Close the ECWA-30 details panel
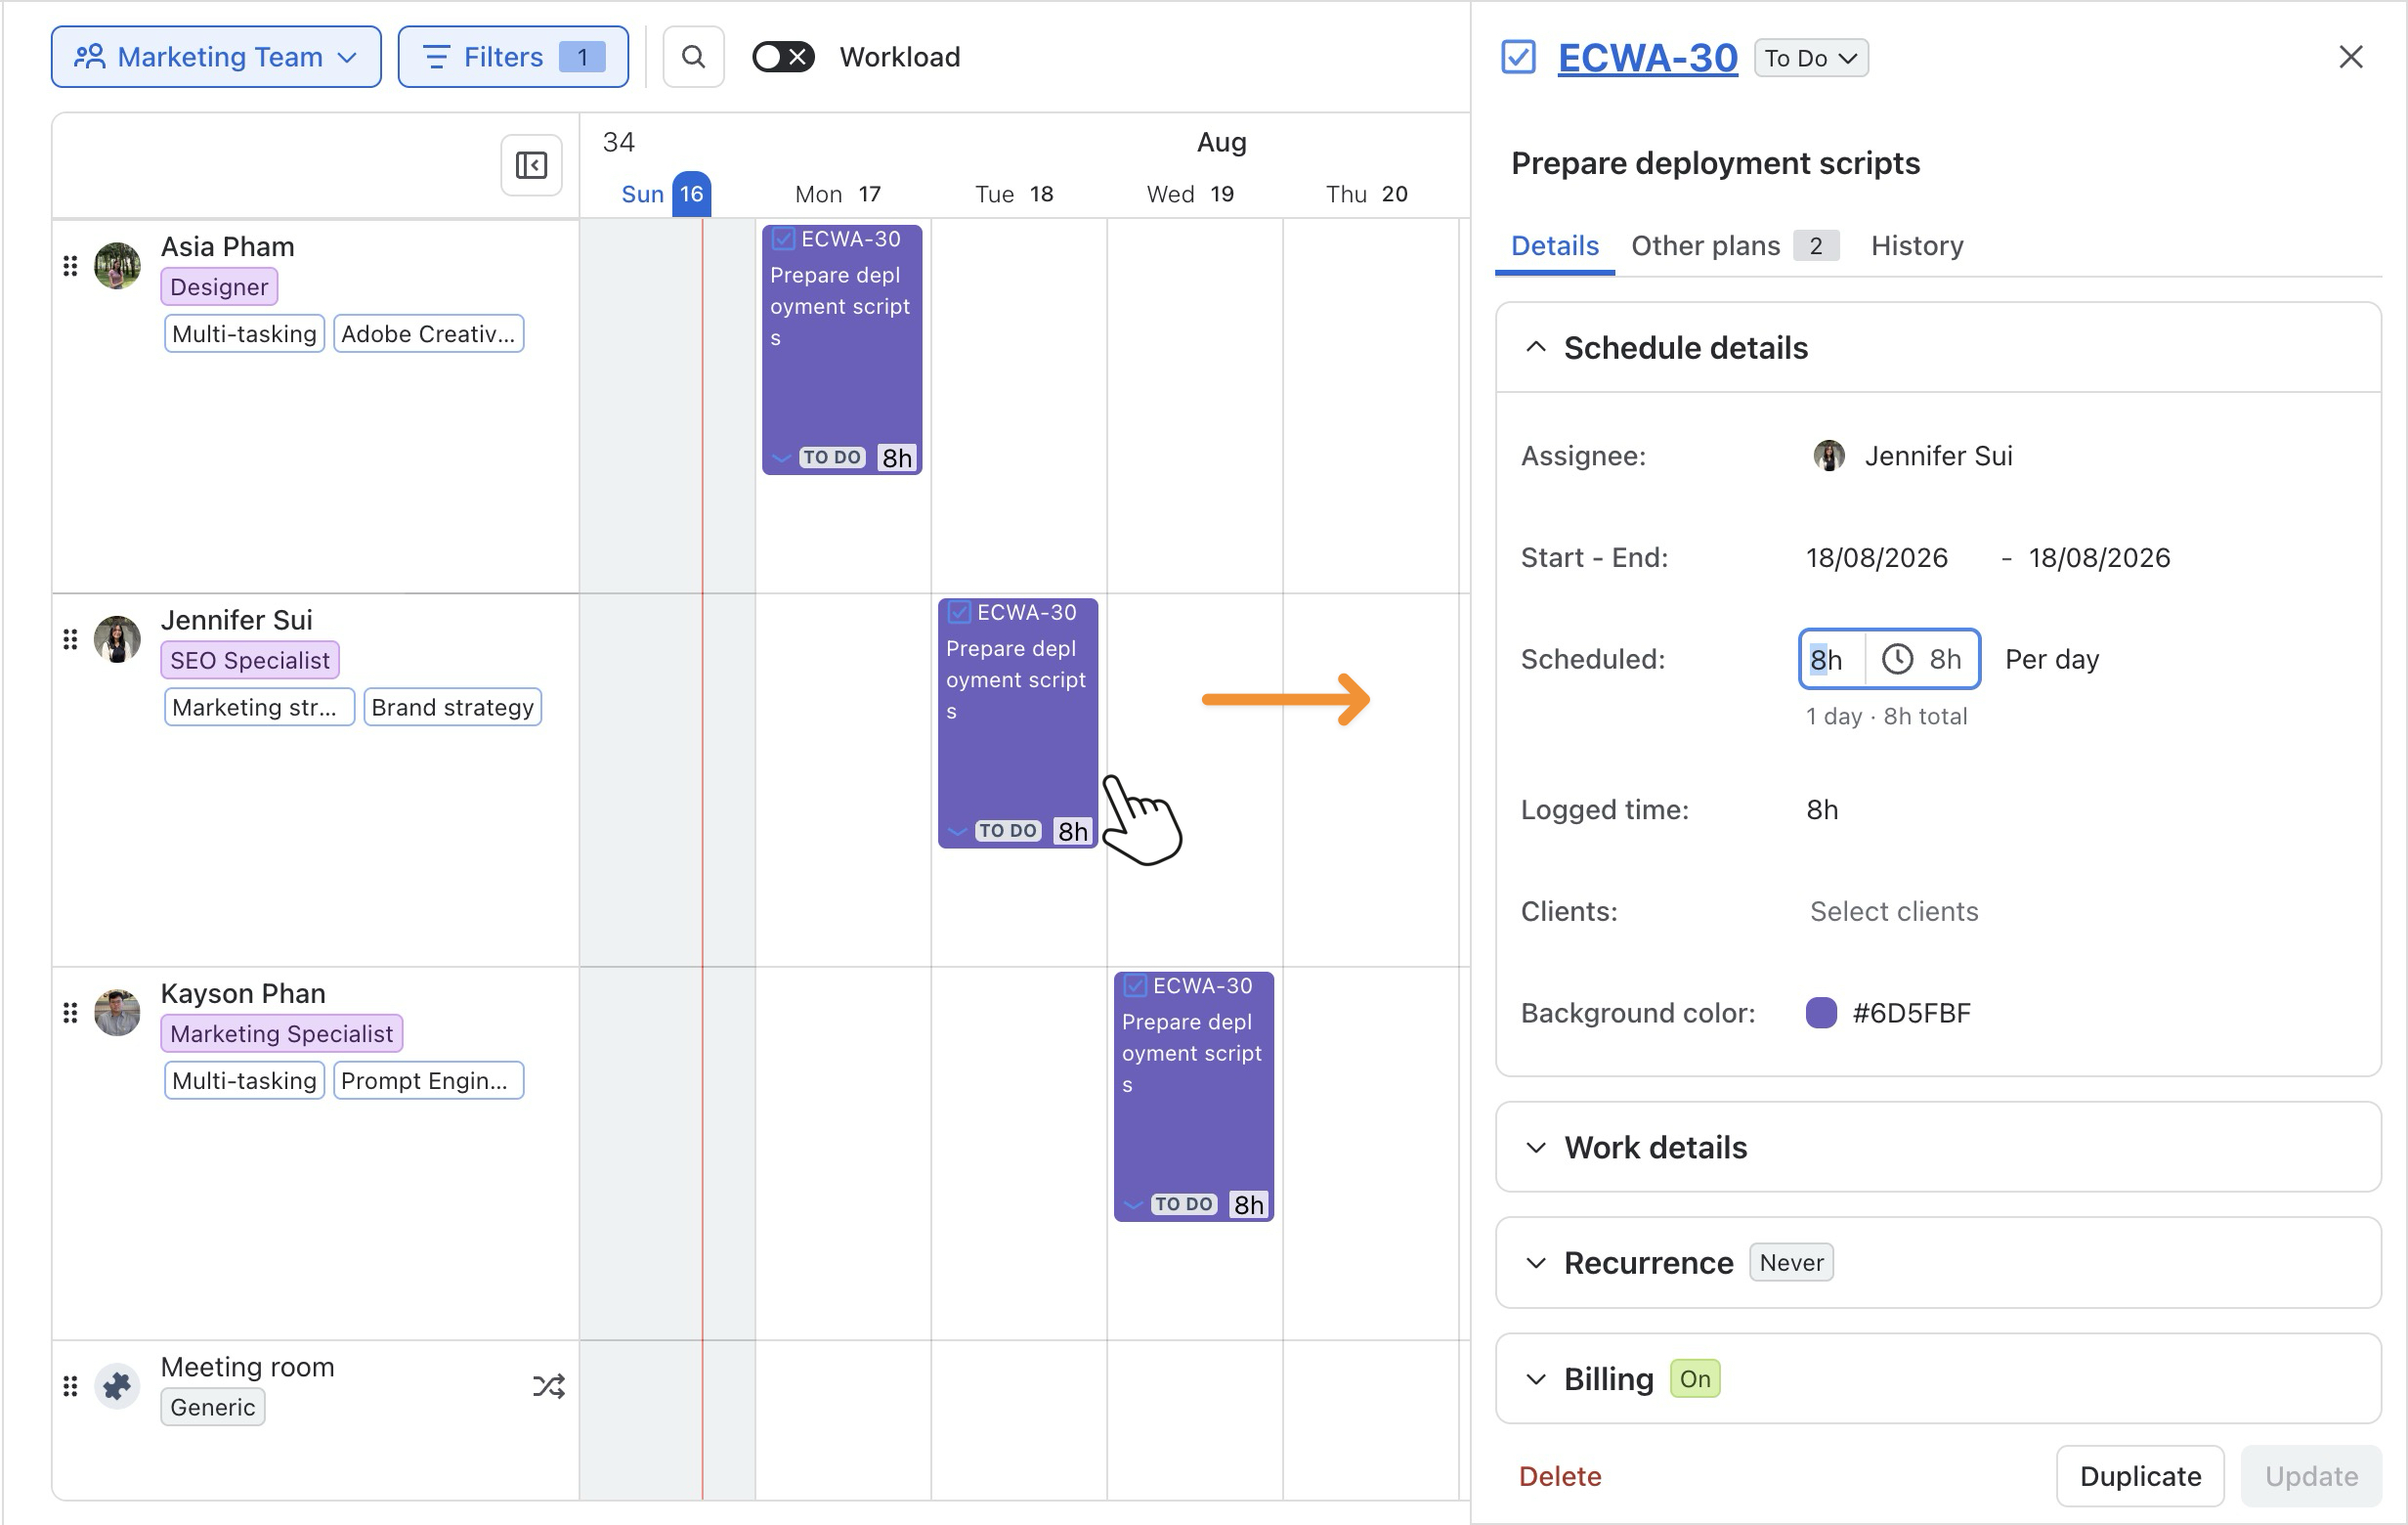 [2351, 57]
